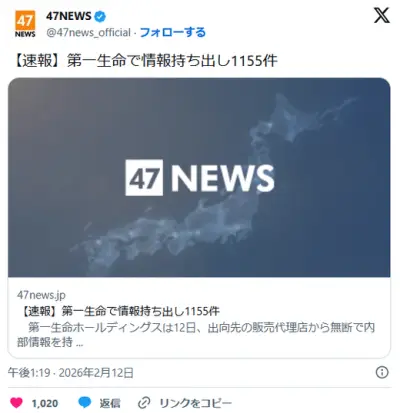Screen dimensions: 400x413
Task: Click the blue reply bubble icon
Action: coord(85,403)
